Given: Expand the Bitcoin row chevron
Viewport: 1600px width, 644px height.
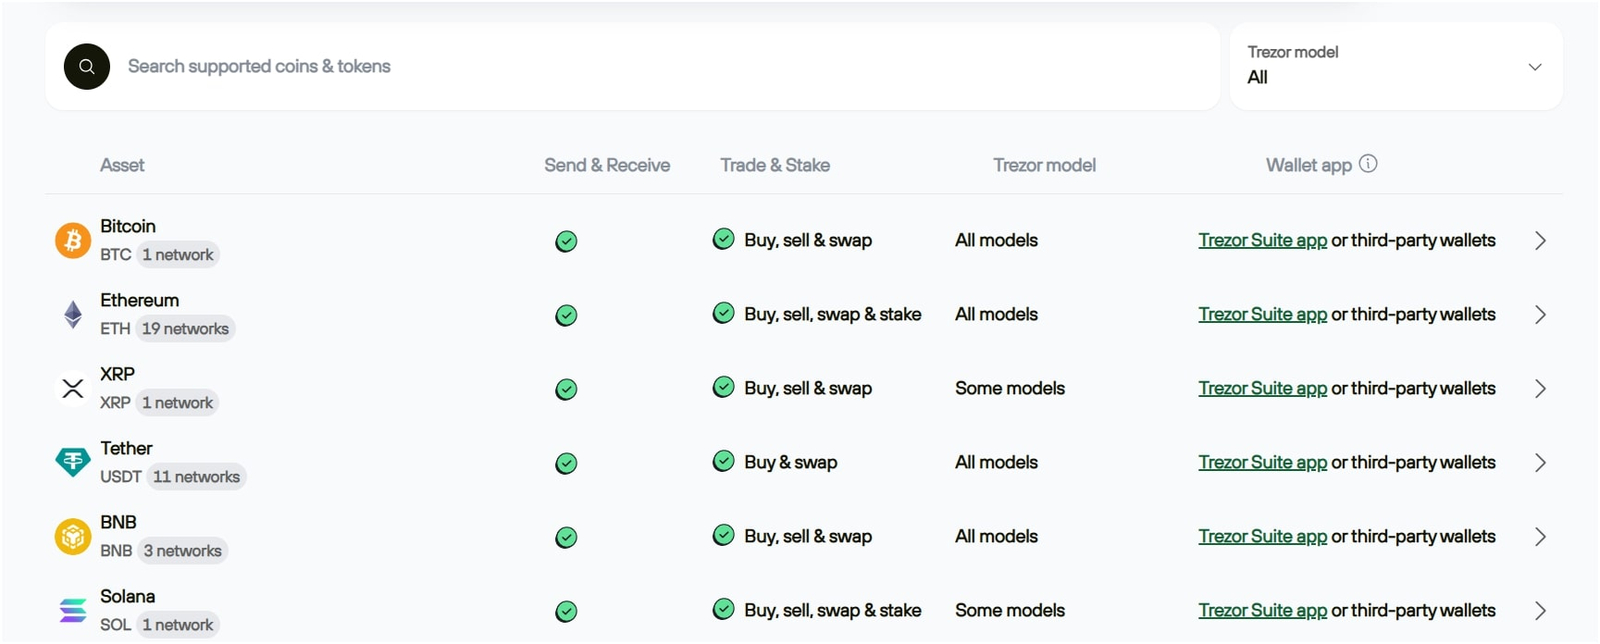Looking at the screenshot, I should 1540,241.
